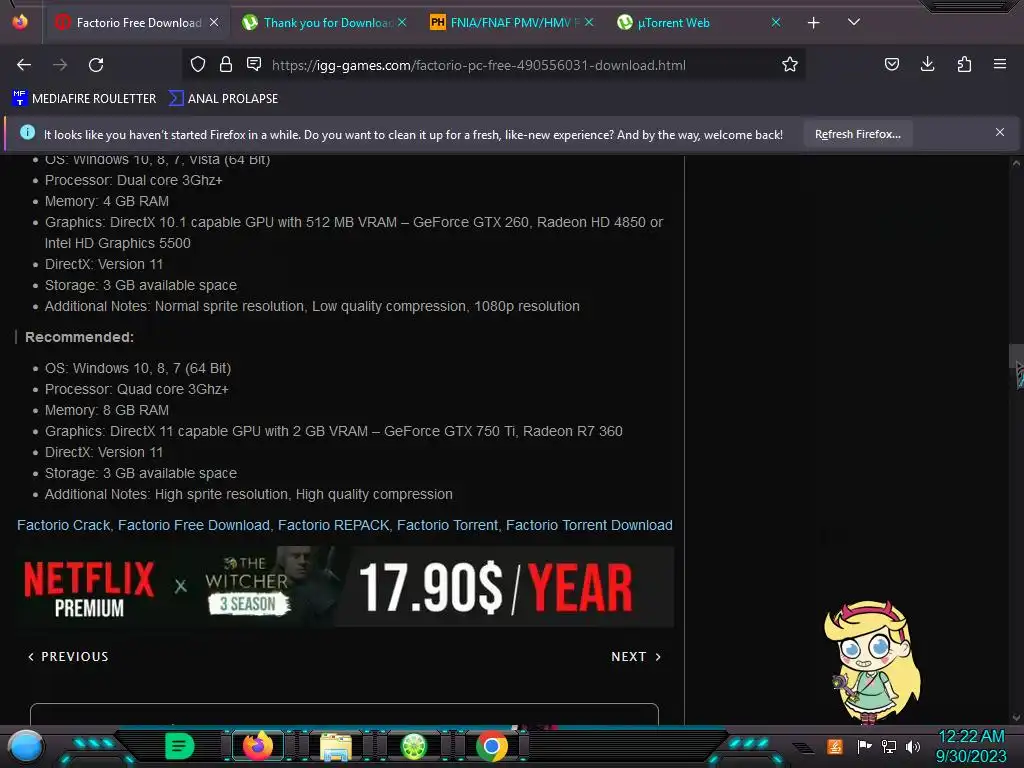Click the Refresh Firefox button

click(x=857, y=134)
